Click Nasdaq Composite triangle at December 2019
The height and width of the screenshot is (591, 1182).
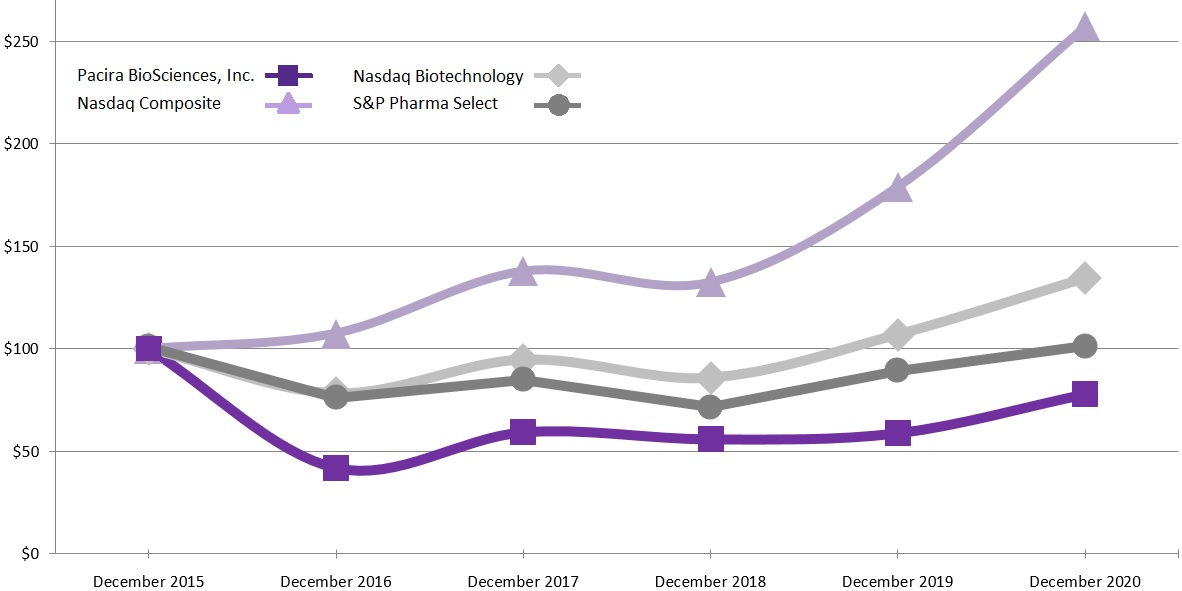898,188
